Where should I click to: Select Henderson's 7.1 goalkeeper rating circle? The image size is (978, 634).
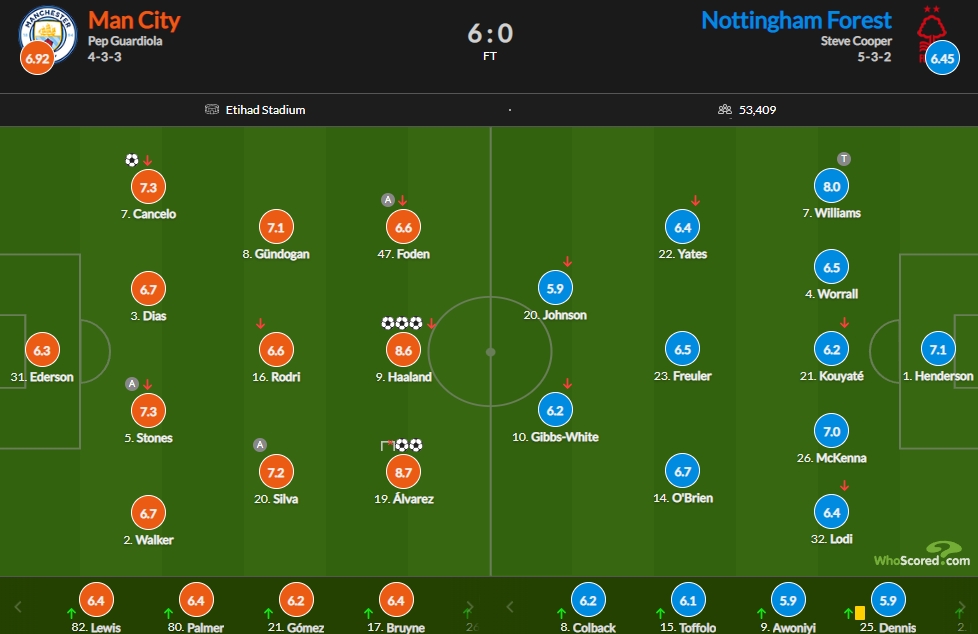point(938,349)
